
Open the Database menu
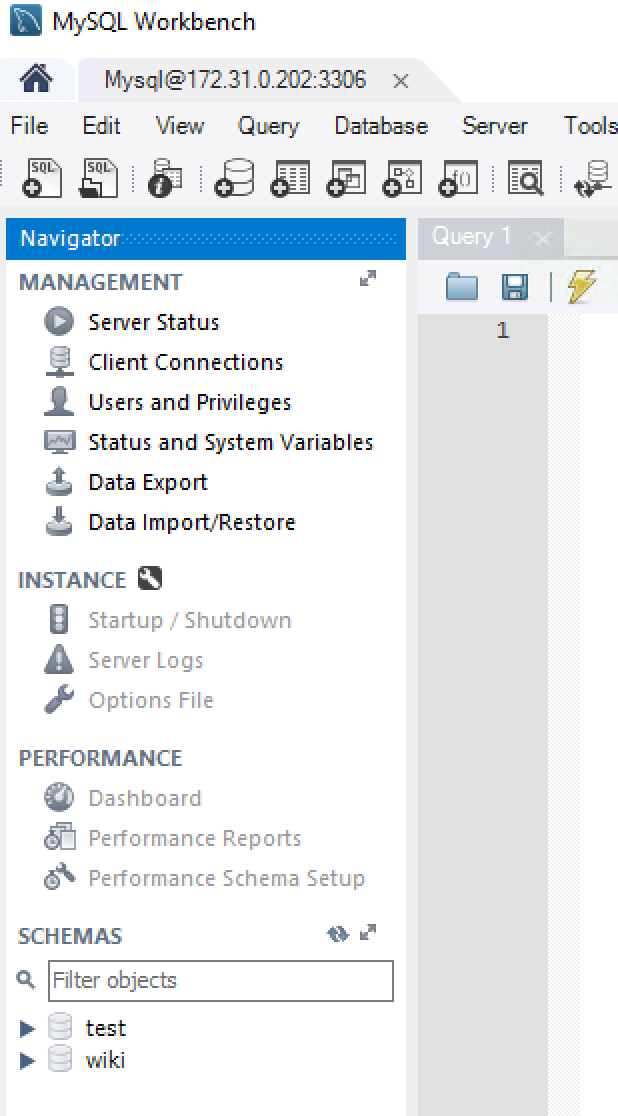pyautogui.click(x=381, y=126)
